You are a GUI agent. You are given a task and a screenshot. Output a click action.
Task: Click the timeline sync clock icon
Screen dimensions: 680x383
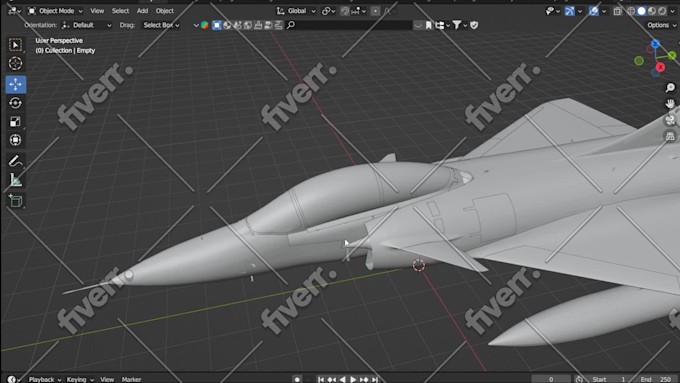[579, 380]
